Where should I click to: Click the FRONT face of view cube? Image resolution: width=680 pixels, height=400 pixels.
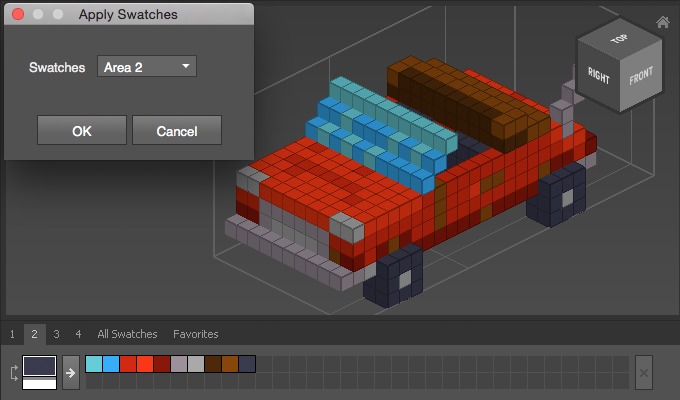(641, 78)
